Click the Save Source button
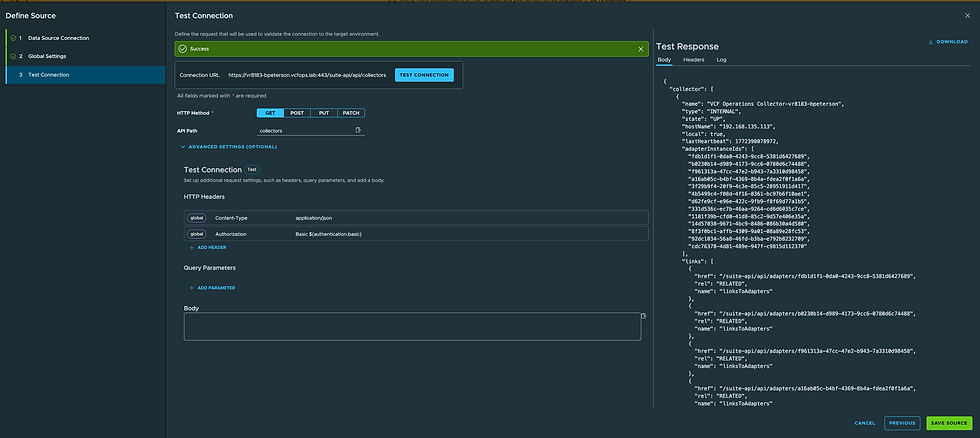 click(x=949, y=423)
